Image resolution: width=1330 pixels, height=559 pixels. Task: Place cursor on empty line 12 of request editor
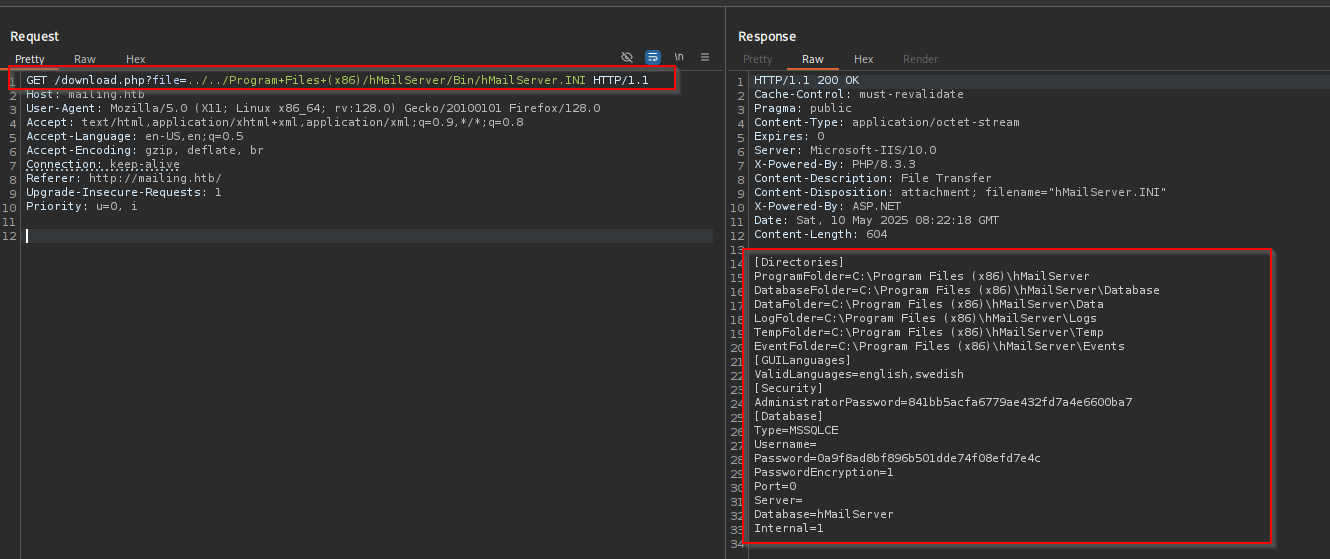click(x=368, y=236)
